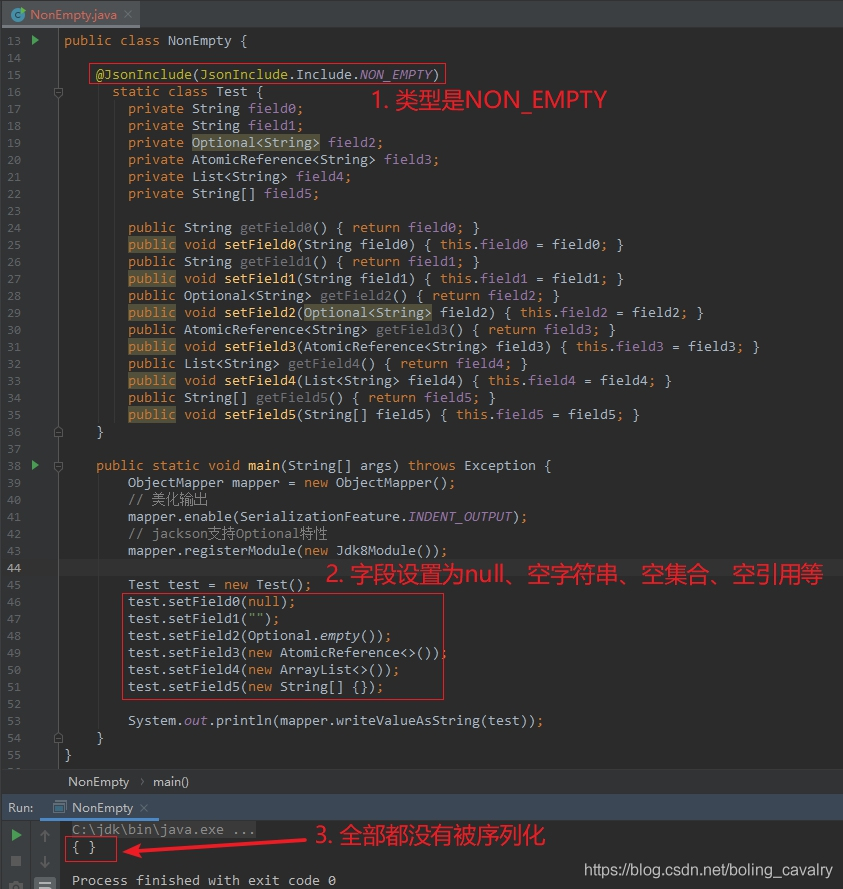Click the up stack trace arrow

pyautogui.click(x=45, y=835)
